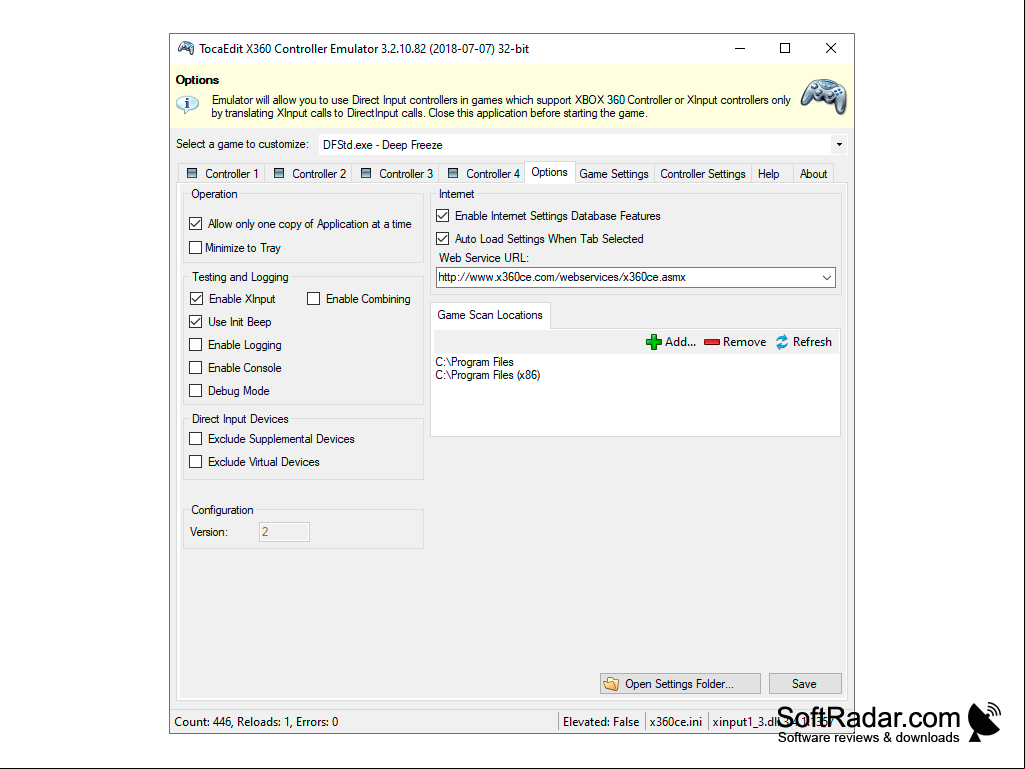Click the Controller 2 tab status icon
1025x769 pixels.
pyautogui.click(x=279, y=173)
